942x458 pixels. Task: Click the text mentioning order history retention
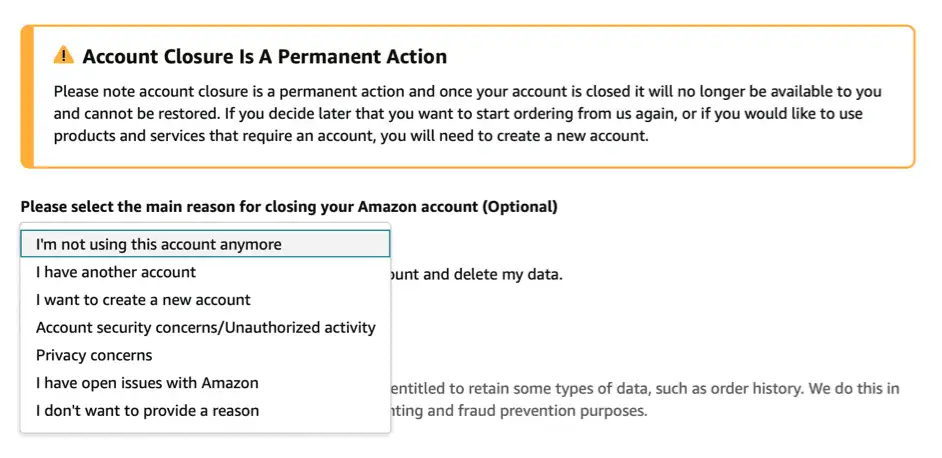[x=640, y=387]
